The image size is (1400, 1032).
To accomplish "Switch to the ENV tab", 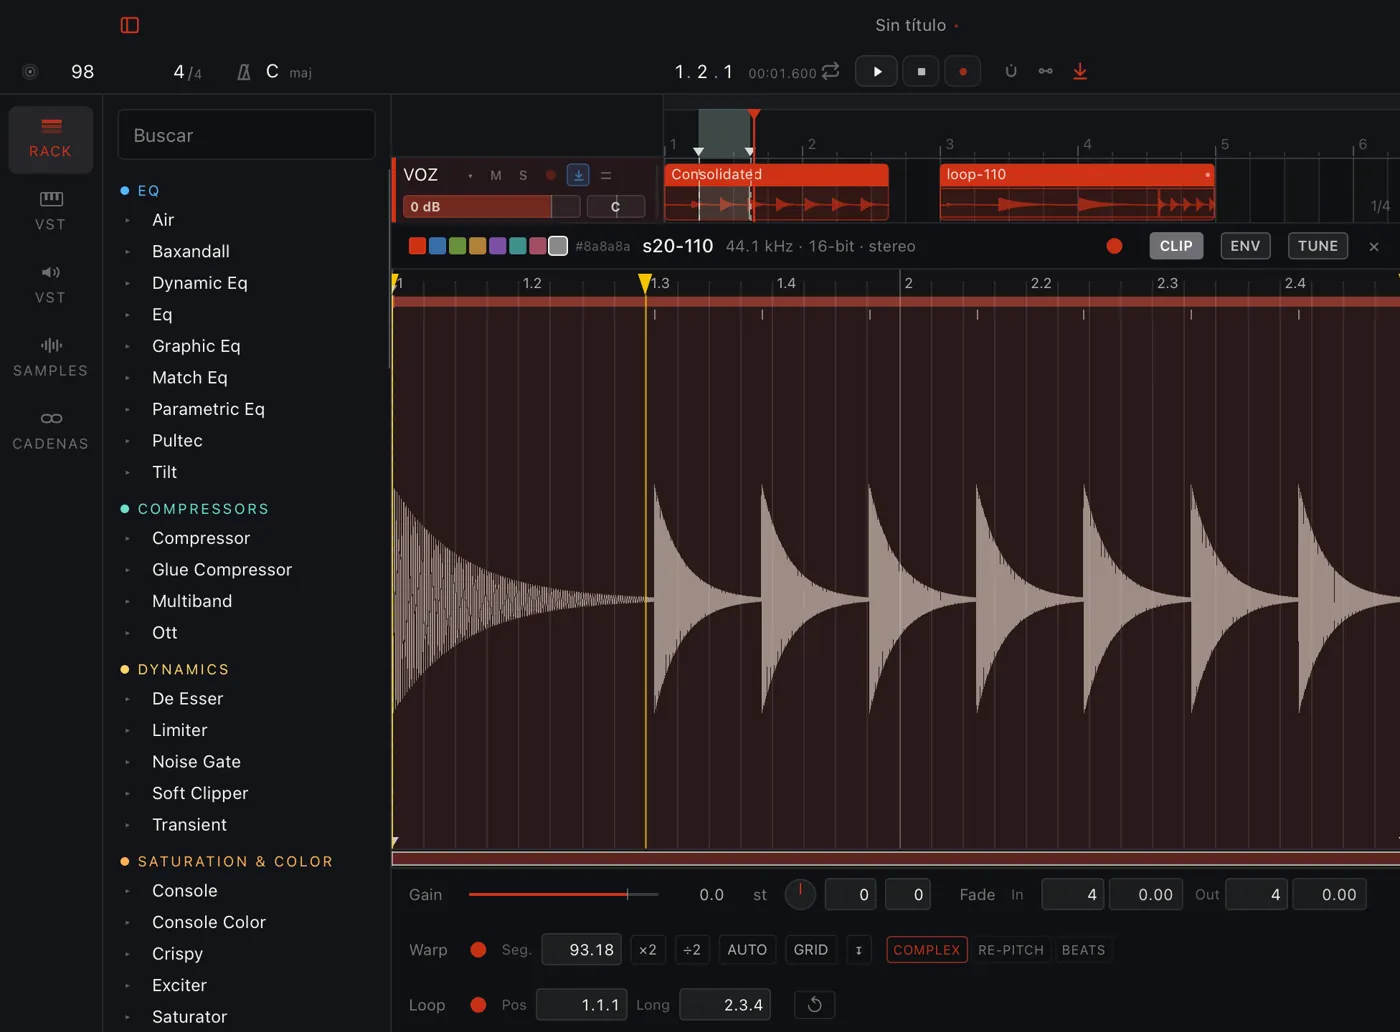I will [1245, 246].
